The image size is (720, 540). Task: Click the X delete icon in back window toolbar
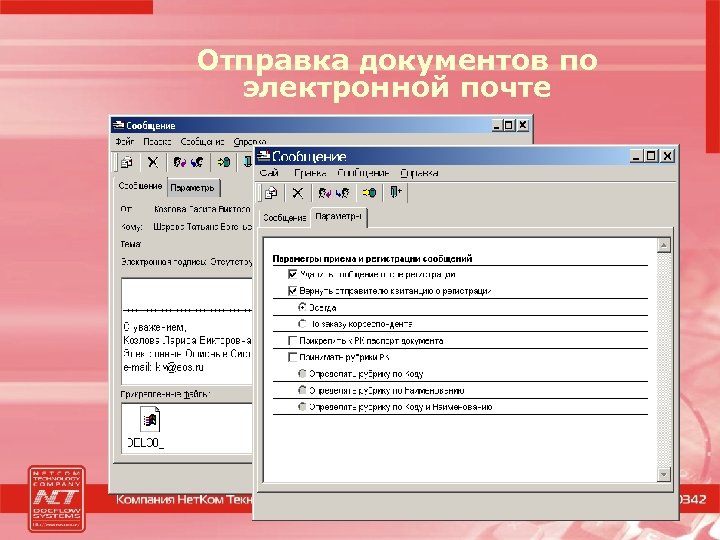153,162
